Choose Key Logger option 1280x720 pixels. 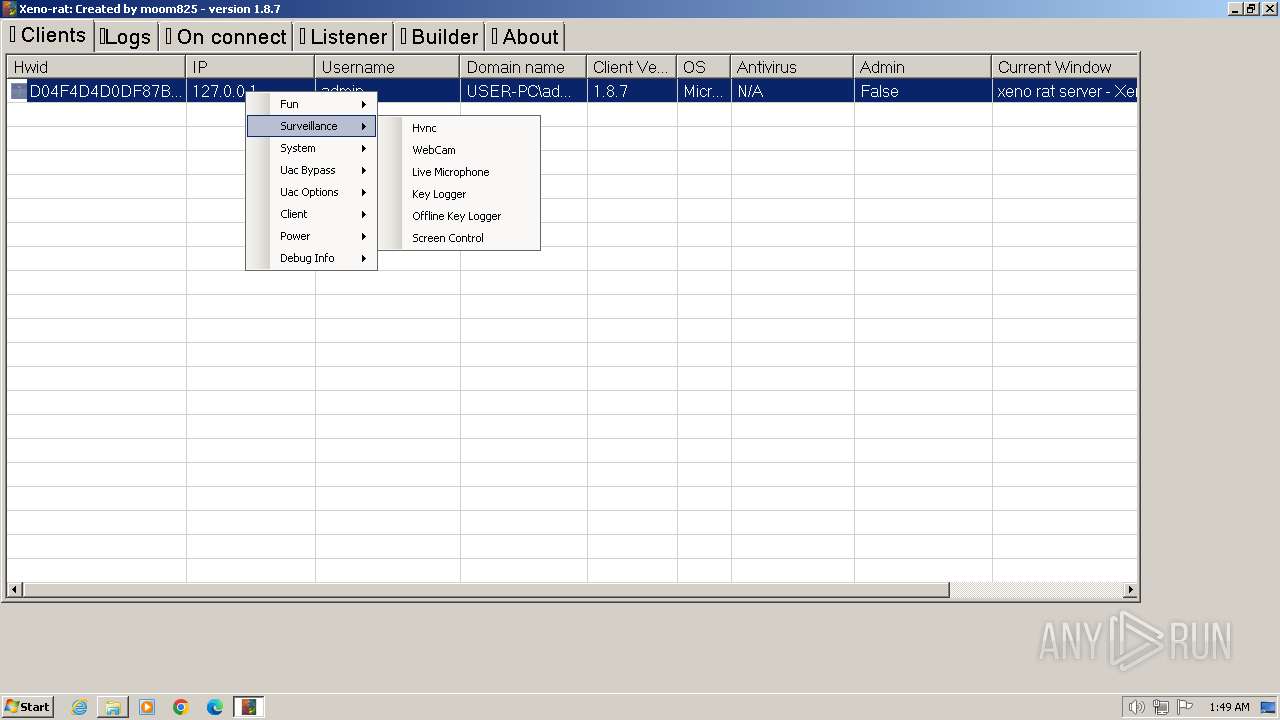[x=459, y=194]
